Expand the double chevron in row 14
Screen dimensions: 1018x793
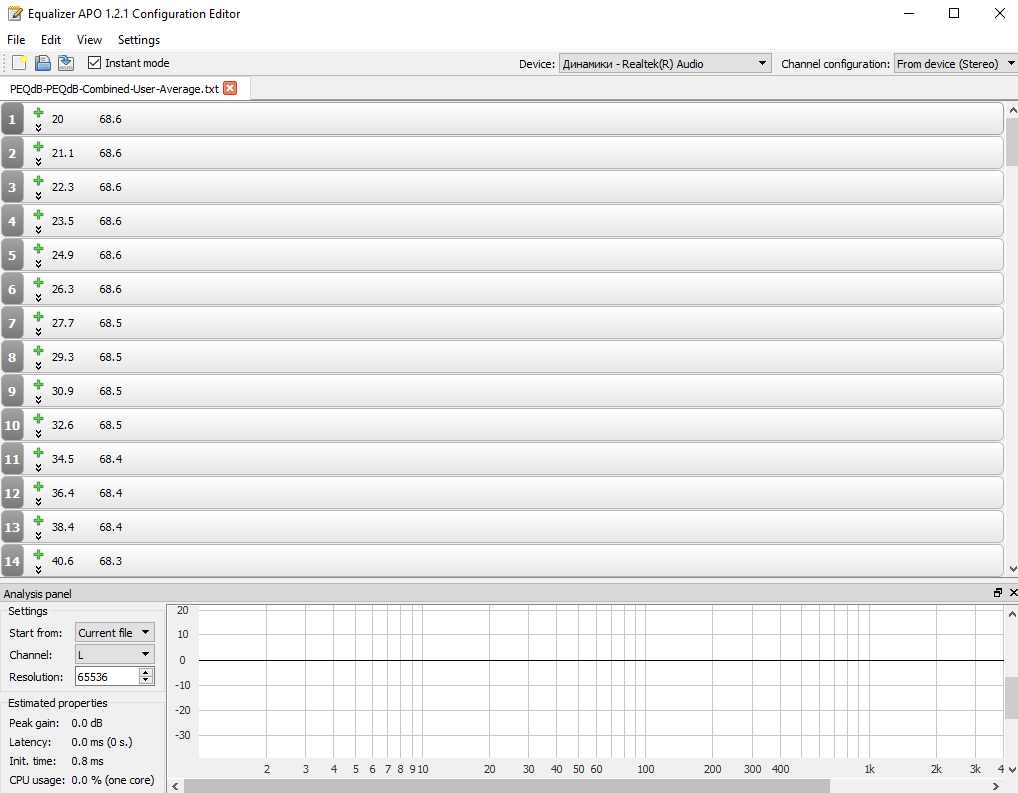click(x=38, y=569)
